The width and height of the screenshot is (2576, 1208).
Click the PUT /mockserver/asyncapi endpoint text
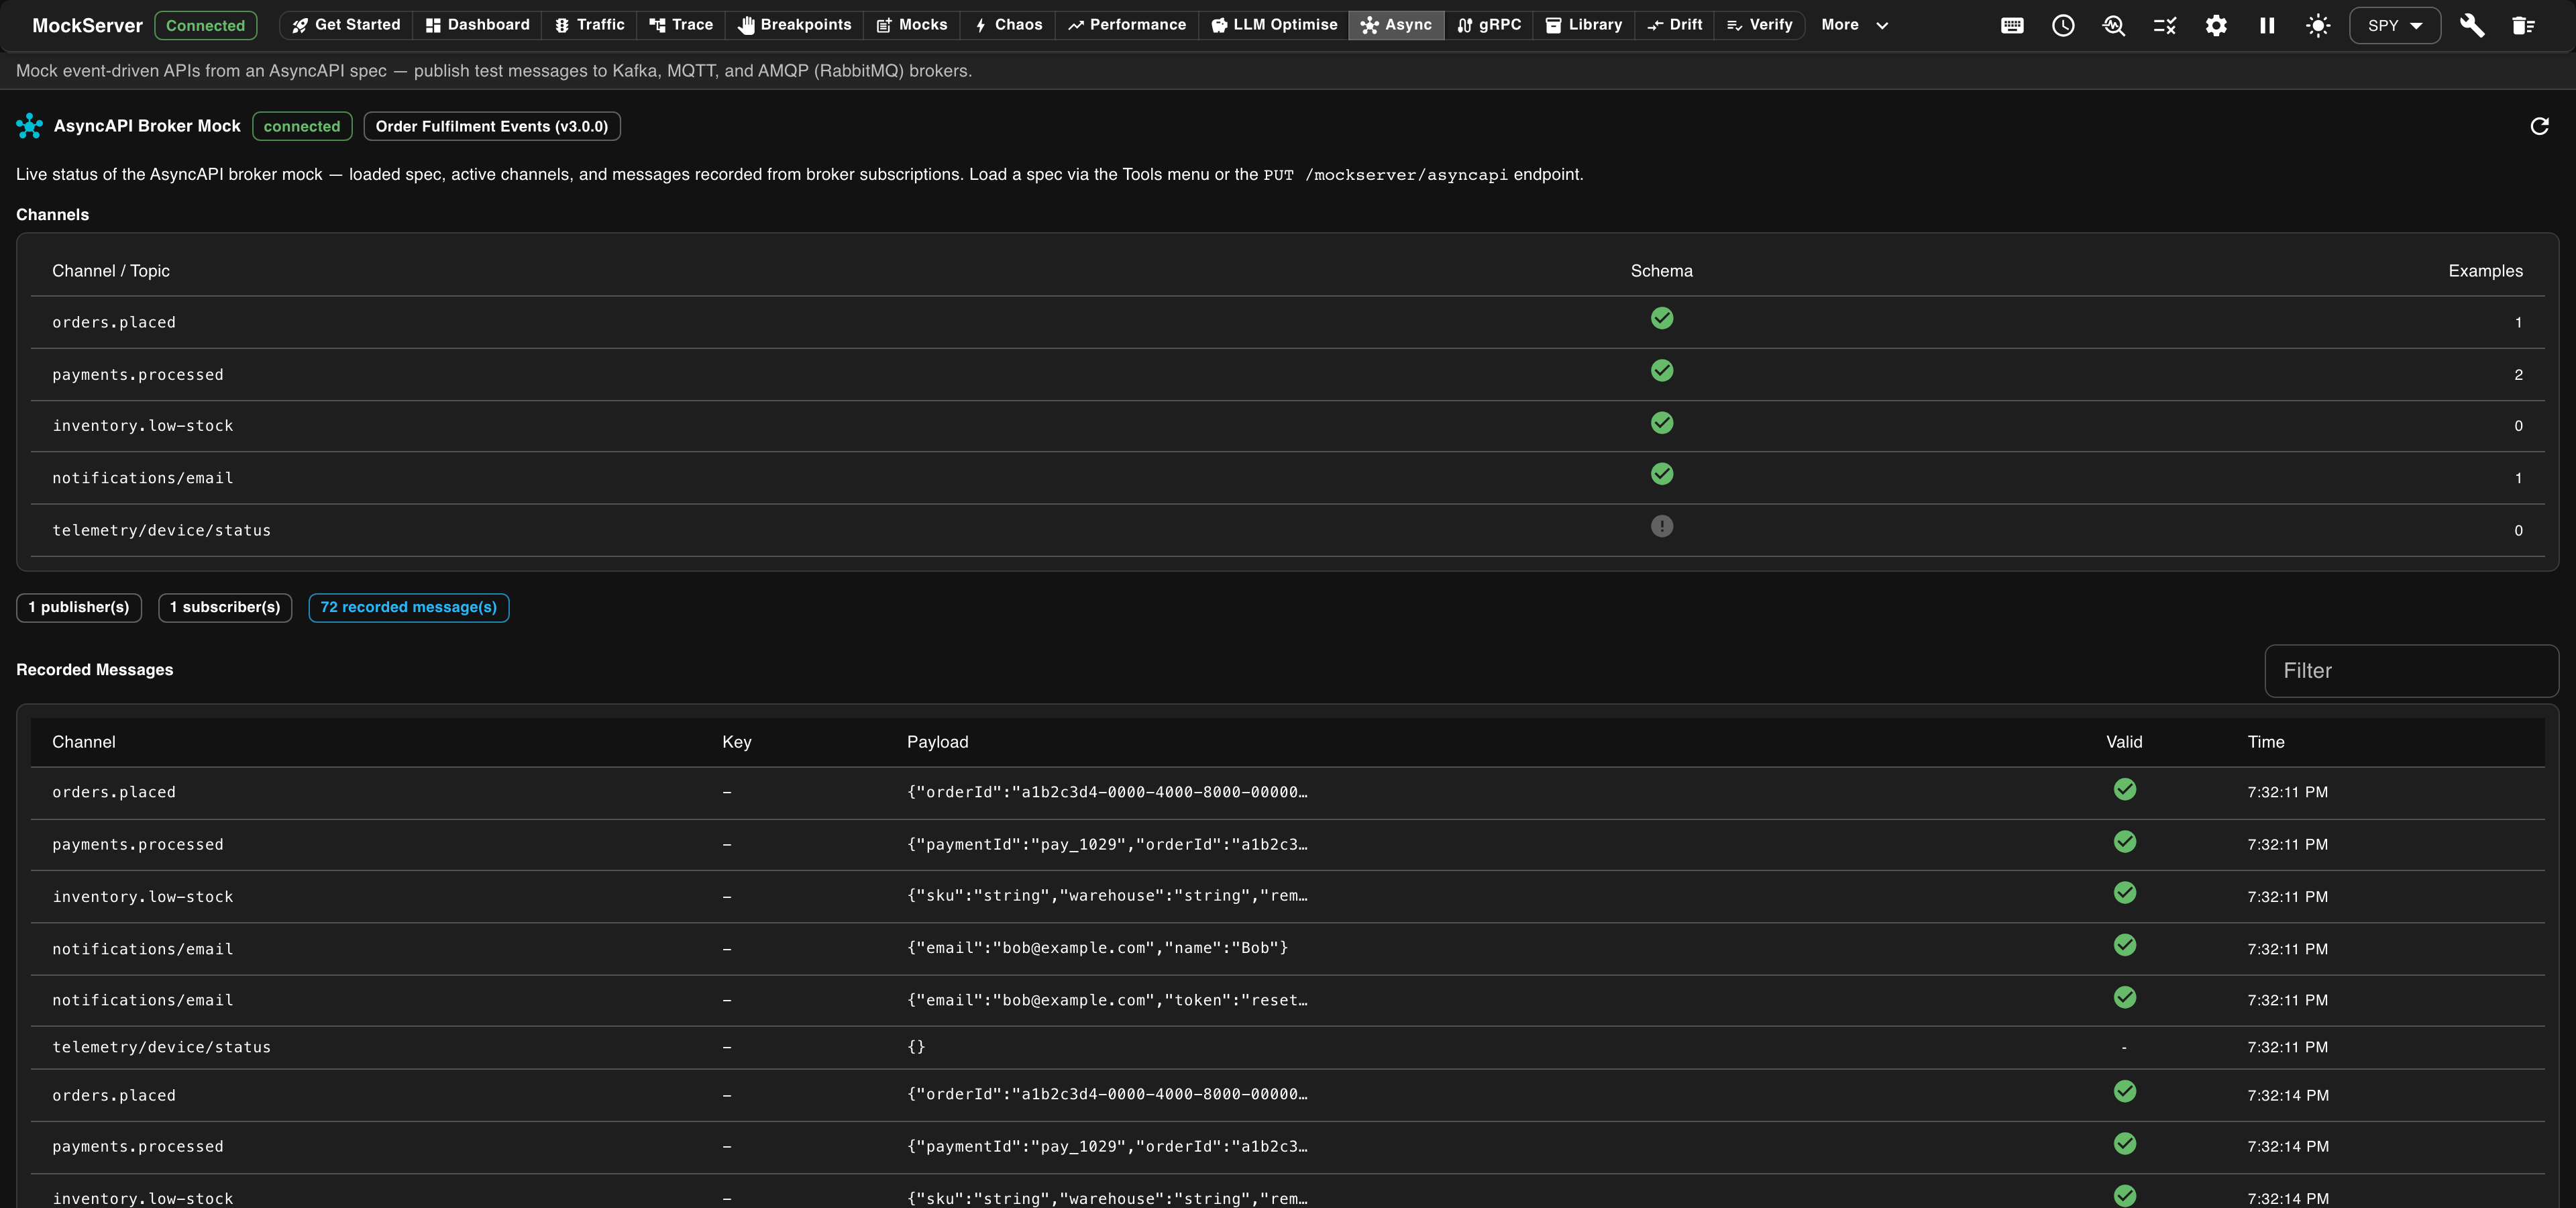1385,175
